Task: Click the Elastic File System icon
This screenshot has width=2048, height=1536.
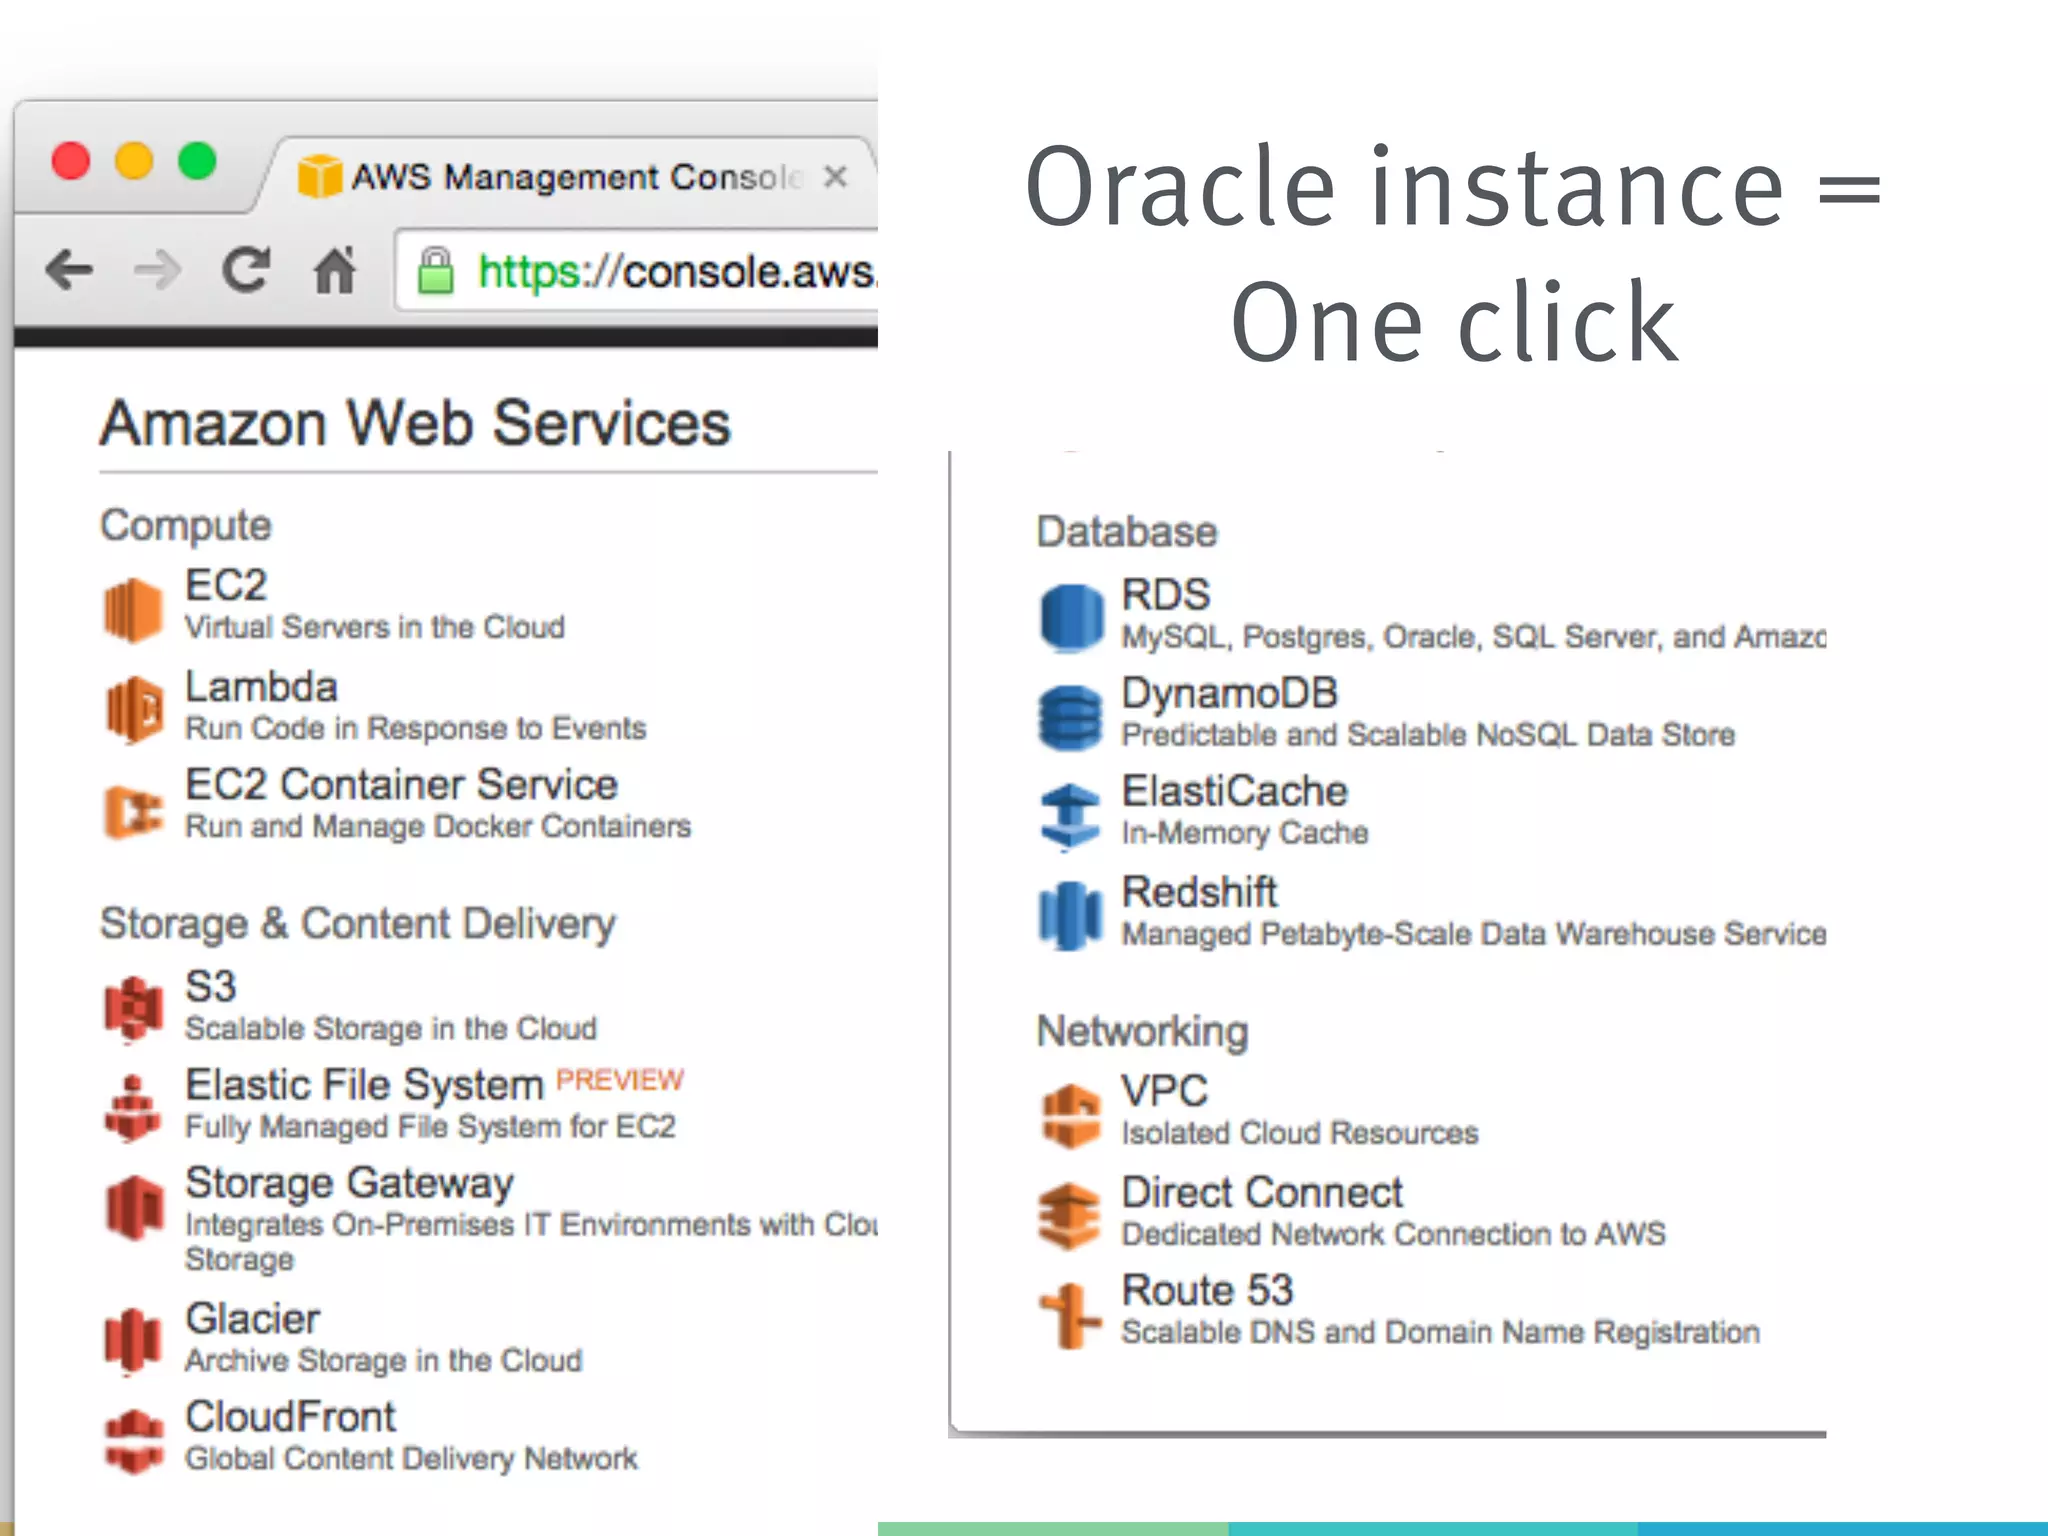Action: (132, 1108)
